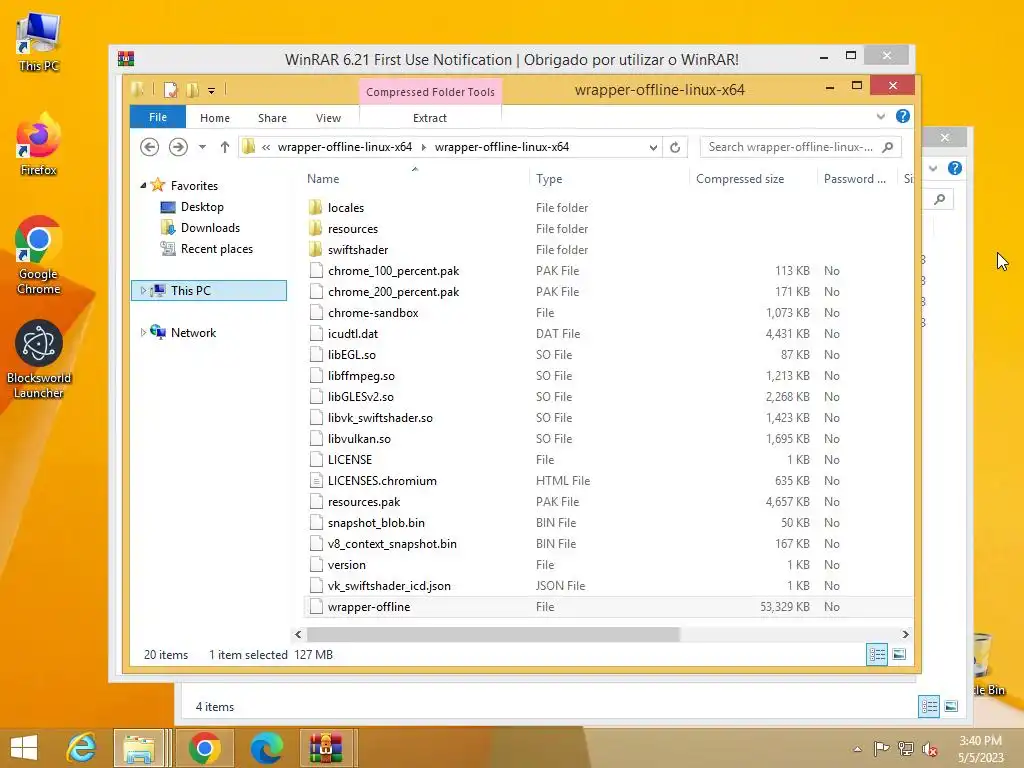Click the Explorer Forward arrow button
Screen dimensions: 1024x768
click(178, 147)
